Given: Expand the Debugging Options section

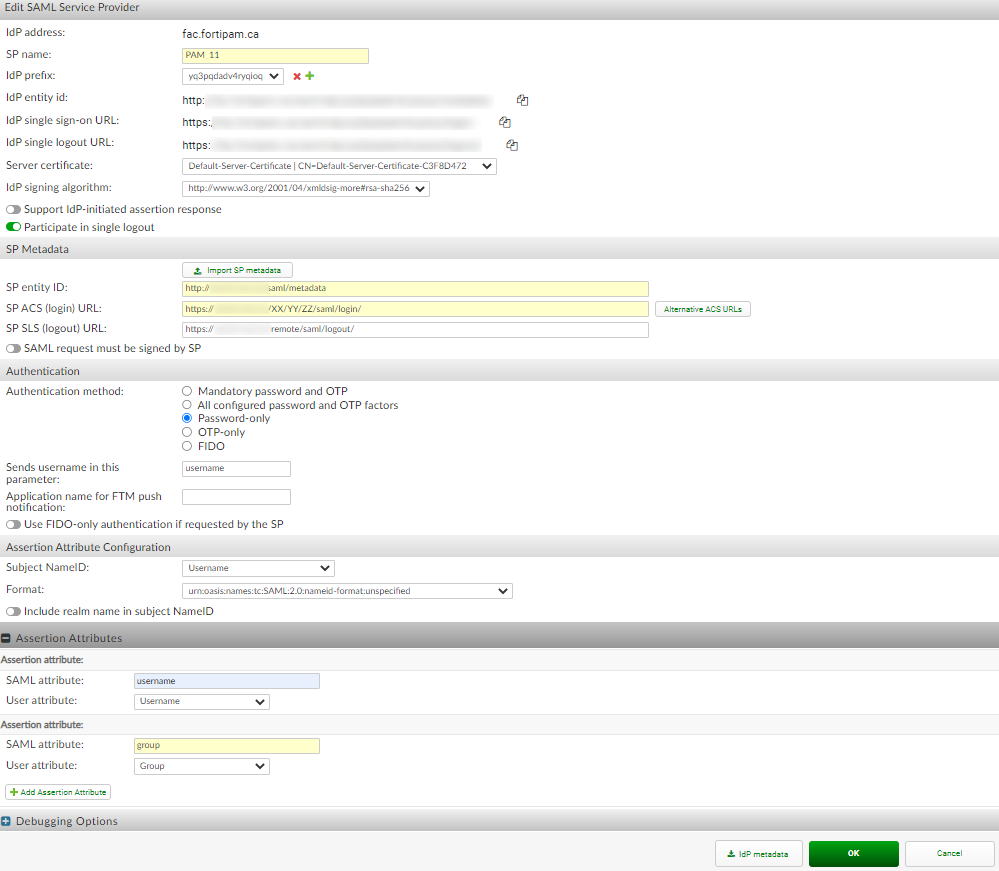Looking at the screenshot, I should [x=7, y=820].
